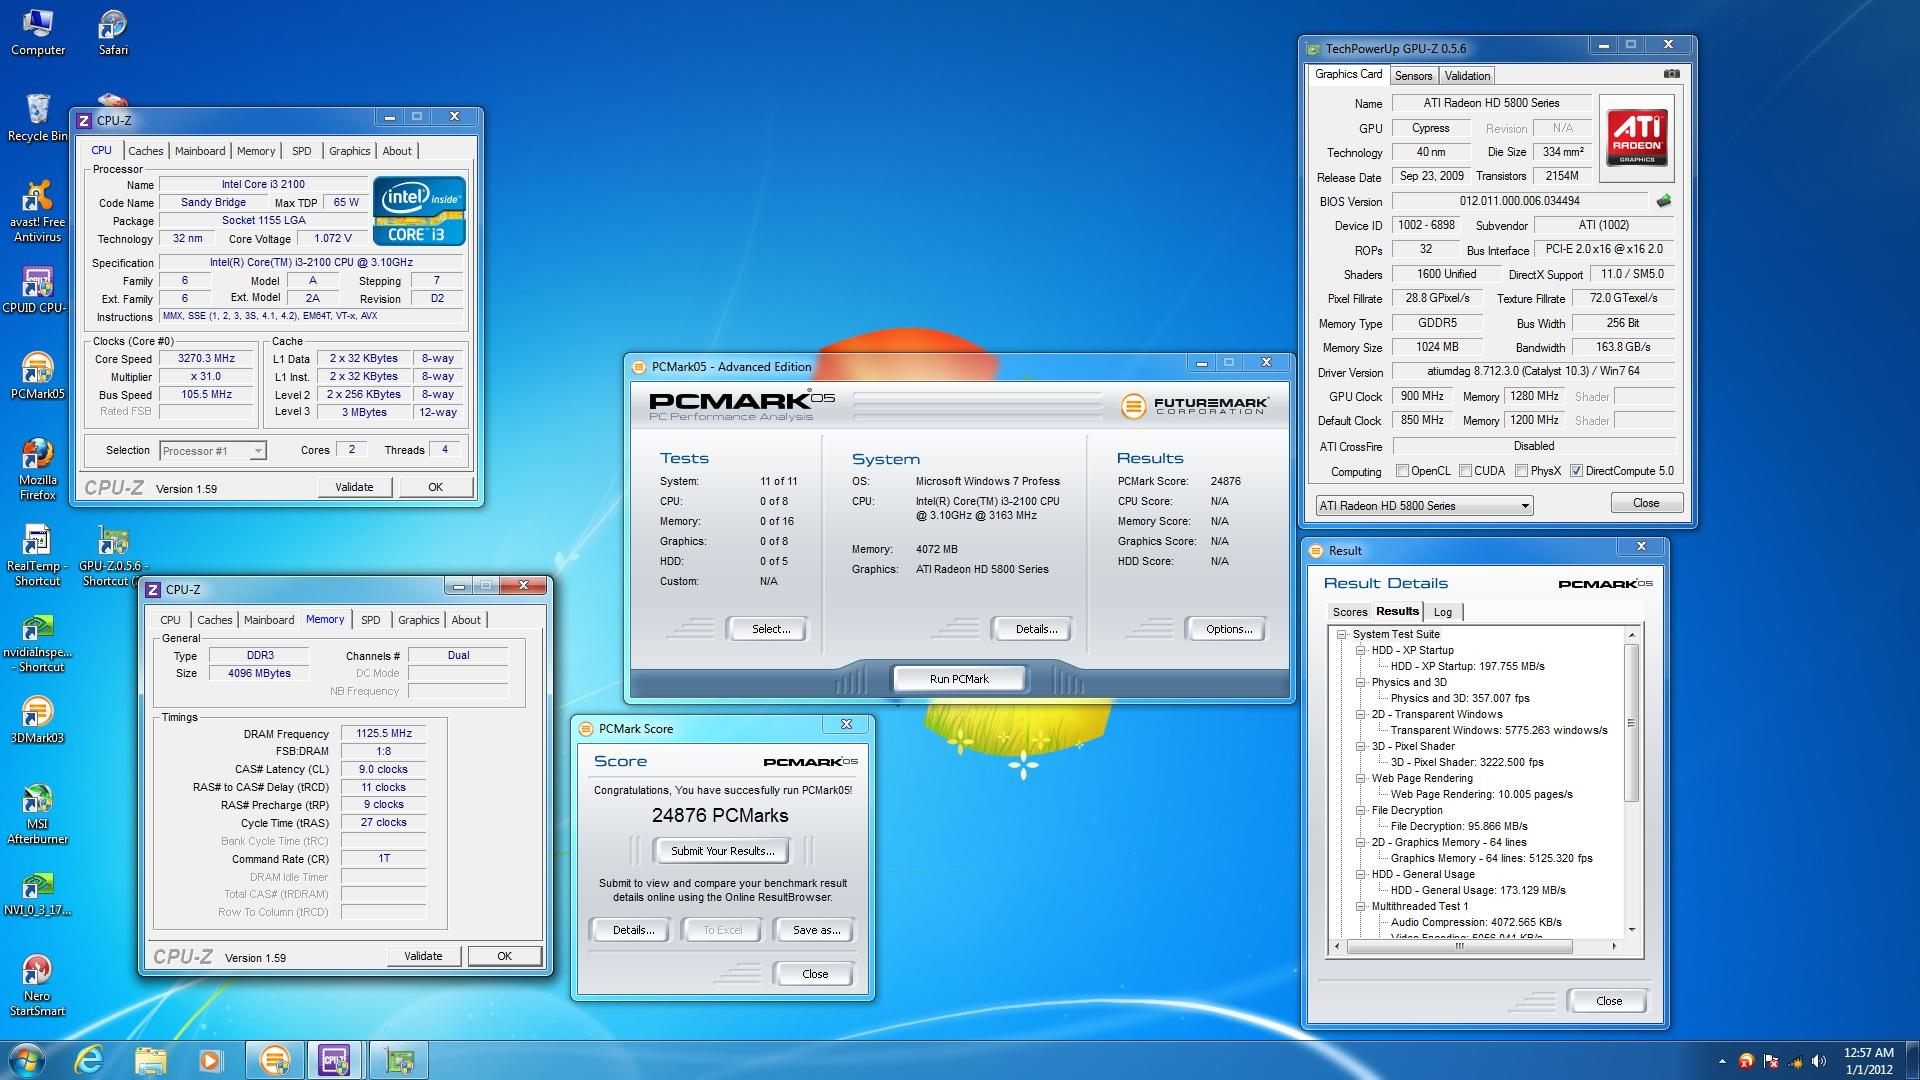This screenshot has height=1080, width=1920.
Task: Collapse HDD - XP Startup node
Action: pos(1360,650)
